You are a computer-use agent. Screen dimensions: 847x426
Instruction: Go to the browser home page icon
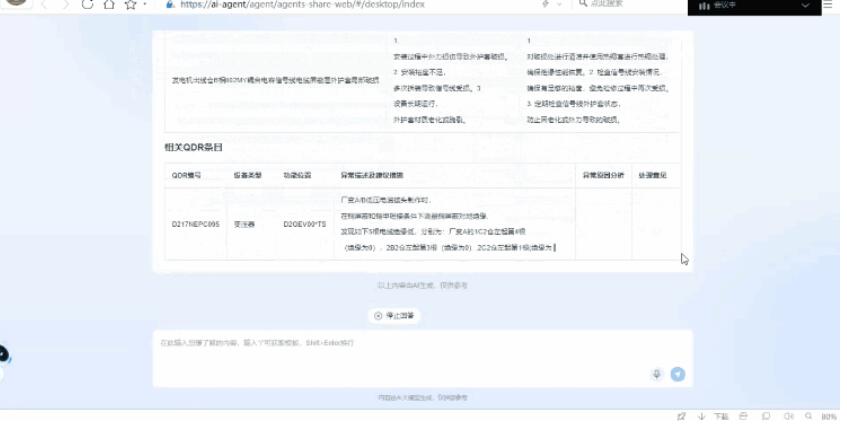tap(108, 5)
